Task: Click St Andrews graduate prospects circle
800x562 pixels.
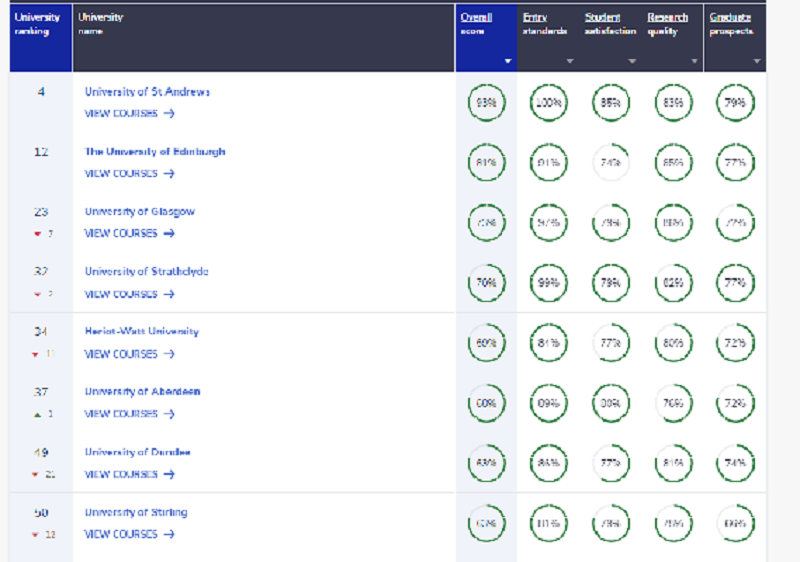Action: click(735, 103)
